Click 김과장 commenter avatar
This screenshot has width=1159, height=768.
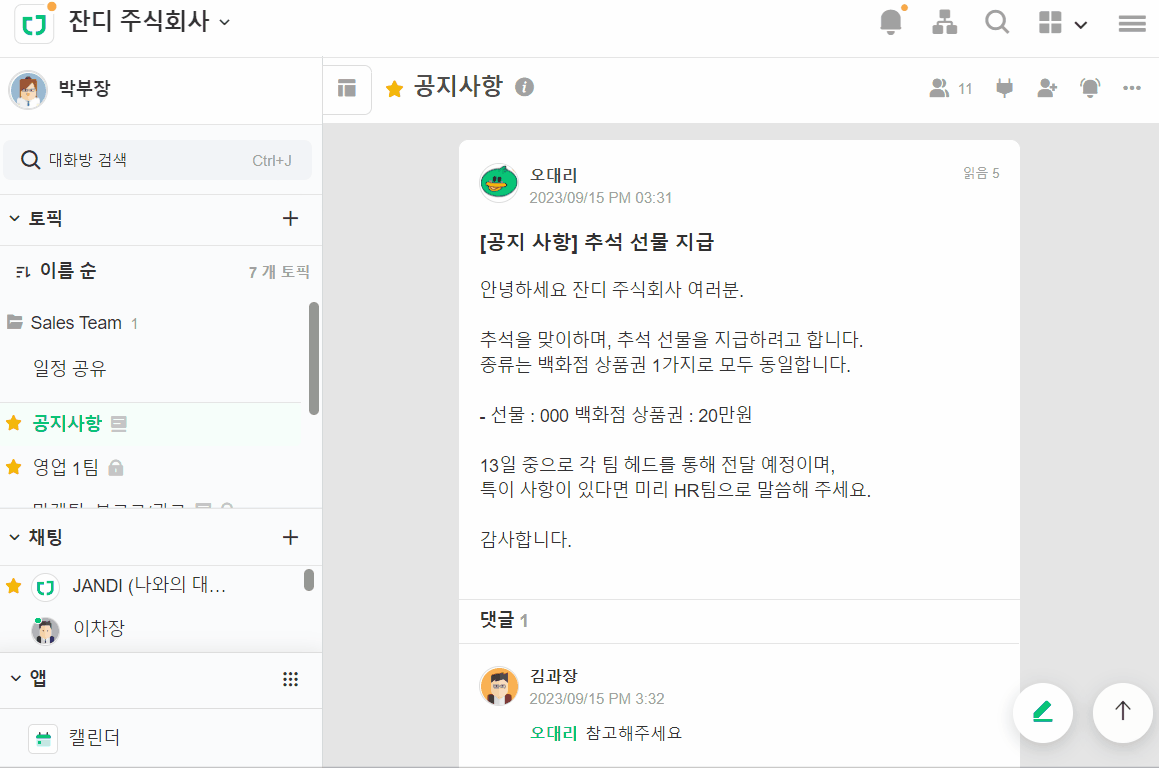(x=499, y=686)
